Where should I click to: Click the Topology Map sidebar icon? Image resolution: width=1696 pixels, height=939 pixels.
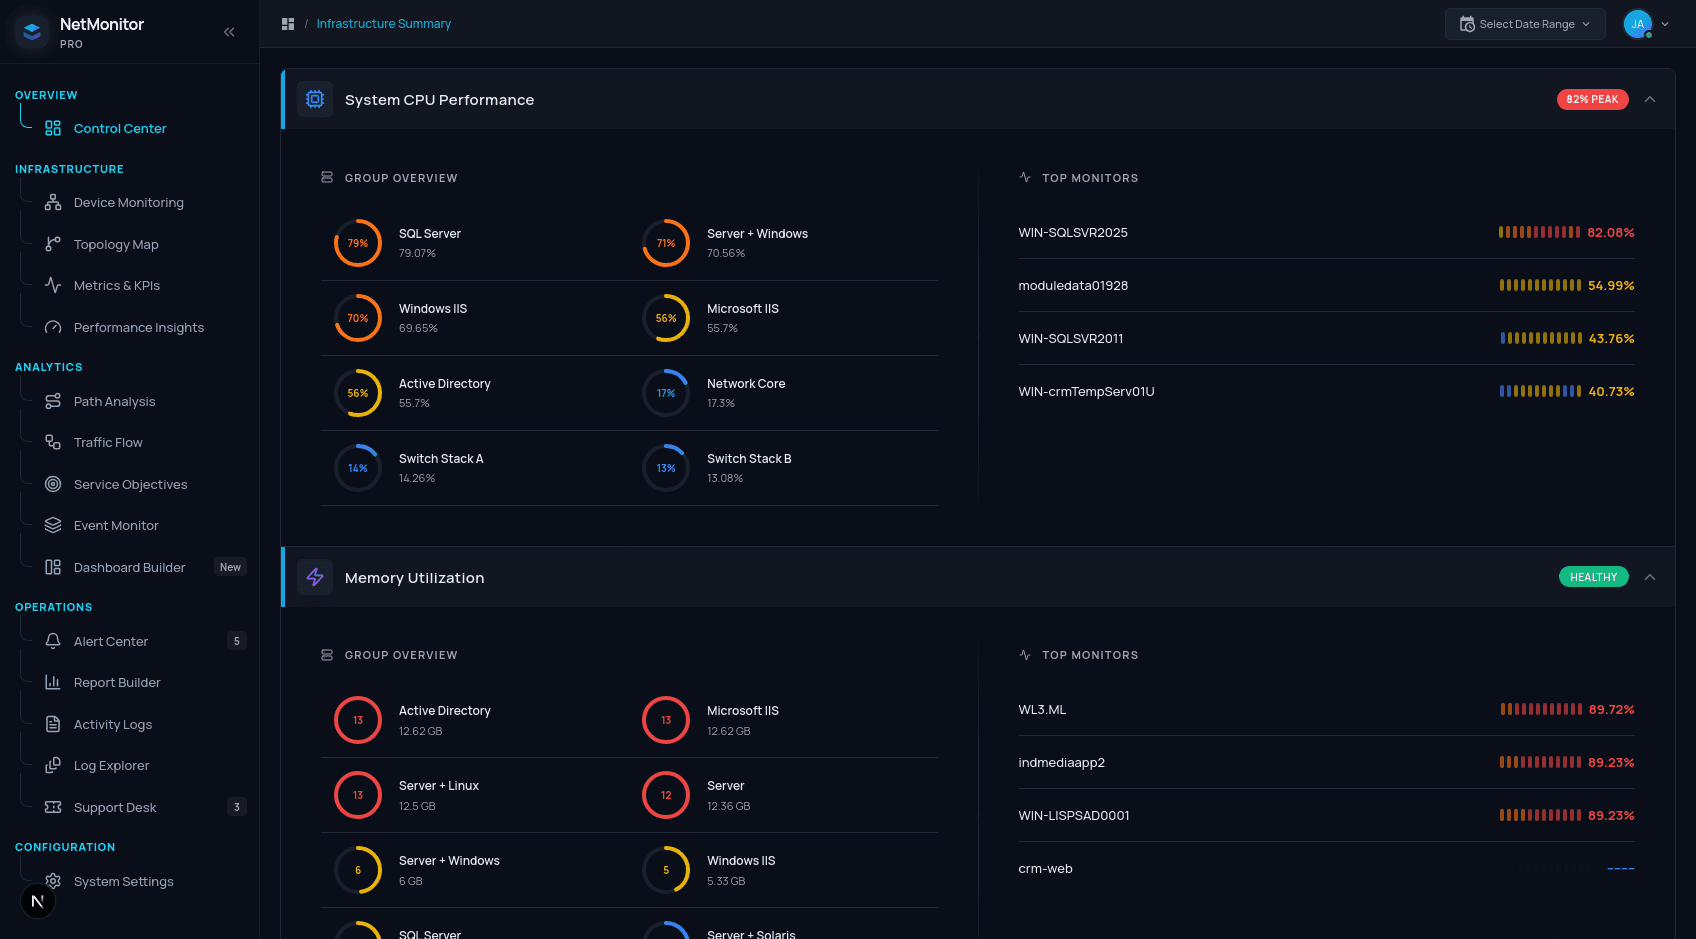pyautogui.click(x=53, y=244)
